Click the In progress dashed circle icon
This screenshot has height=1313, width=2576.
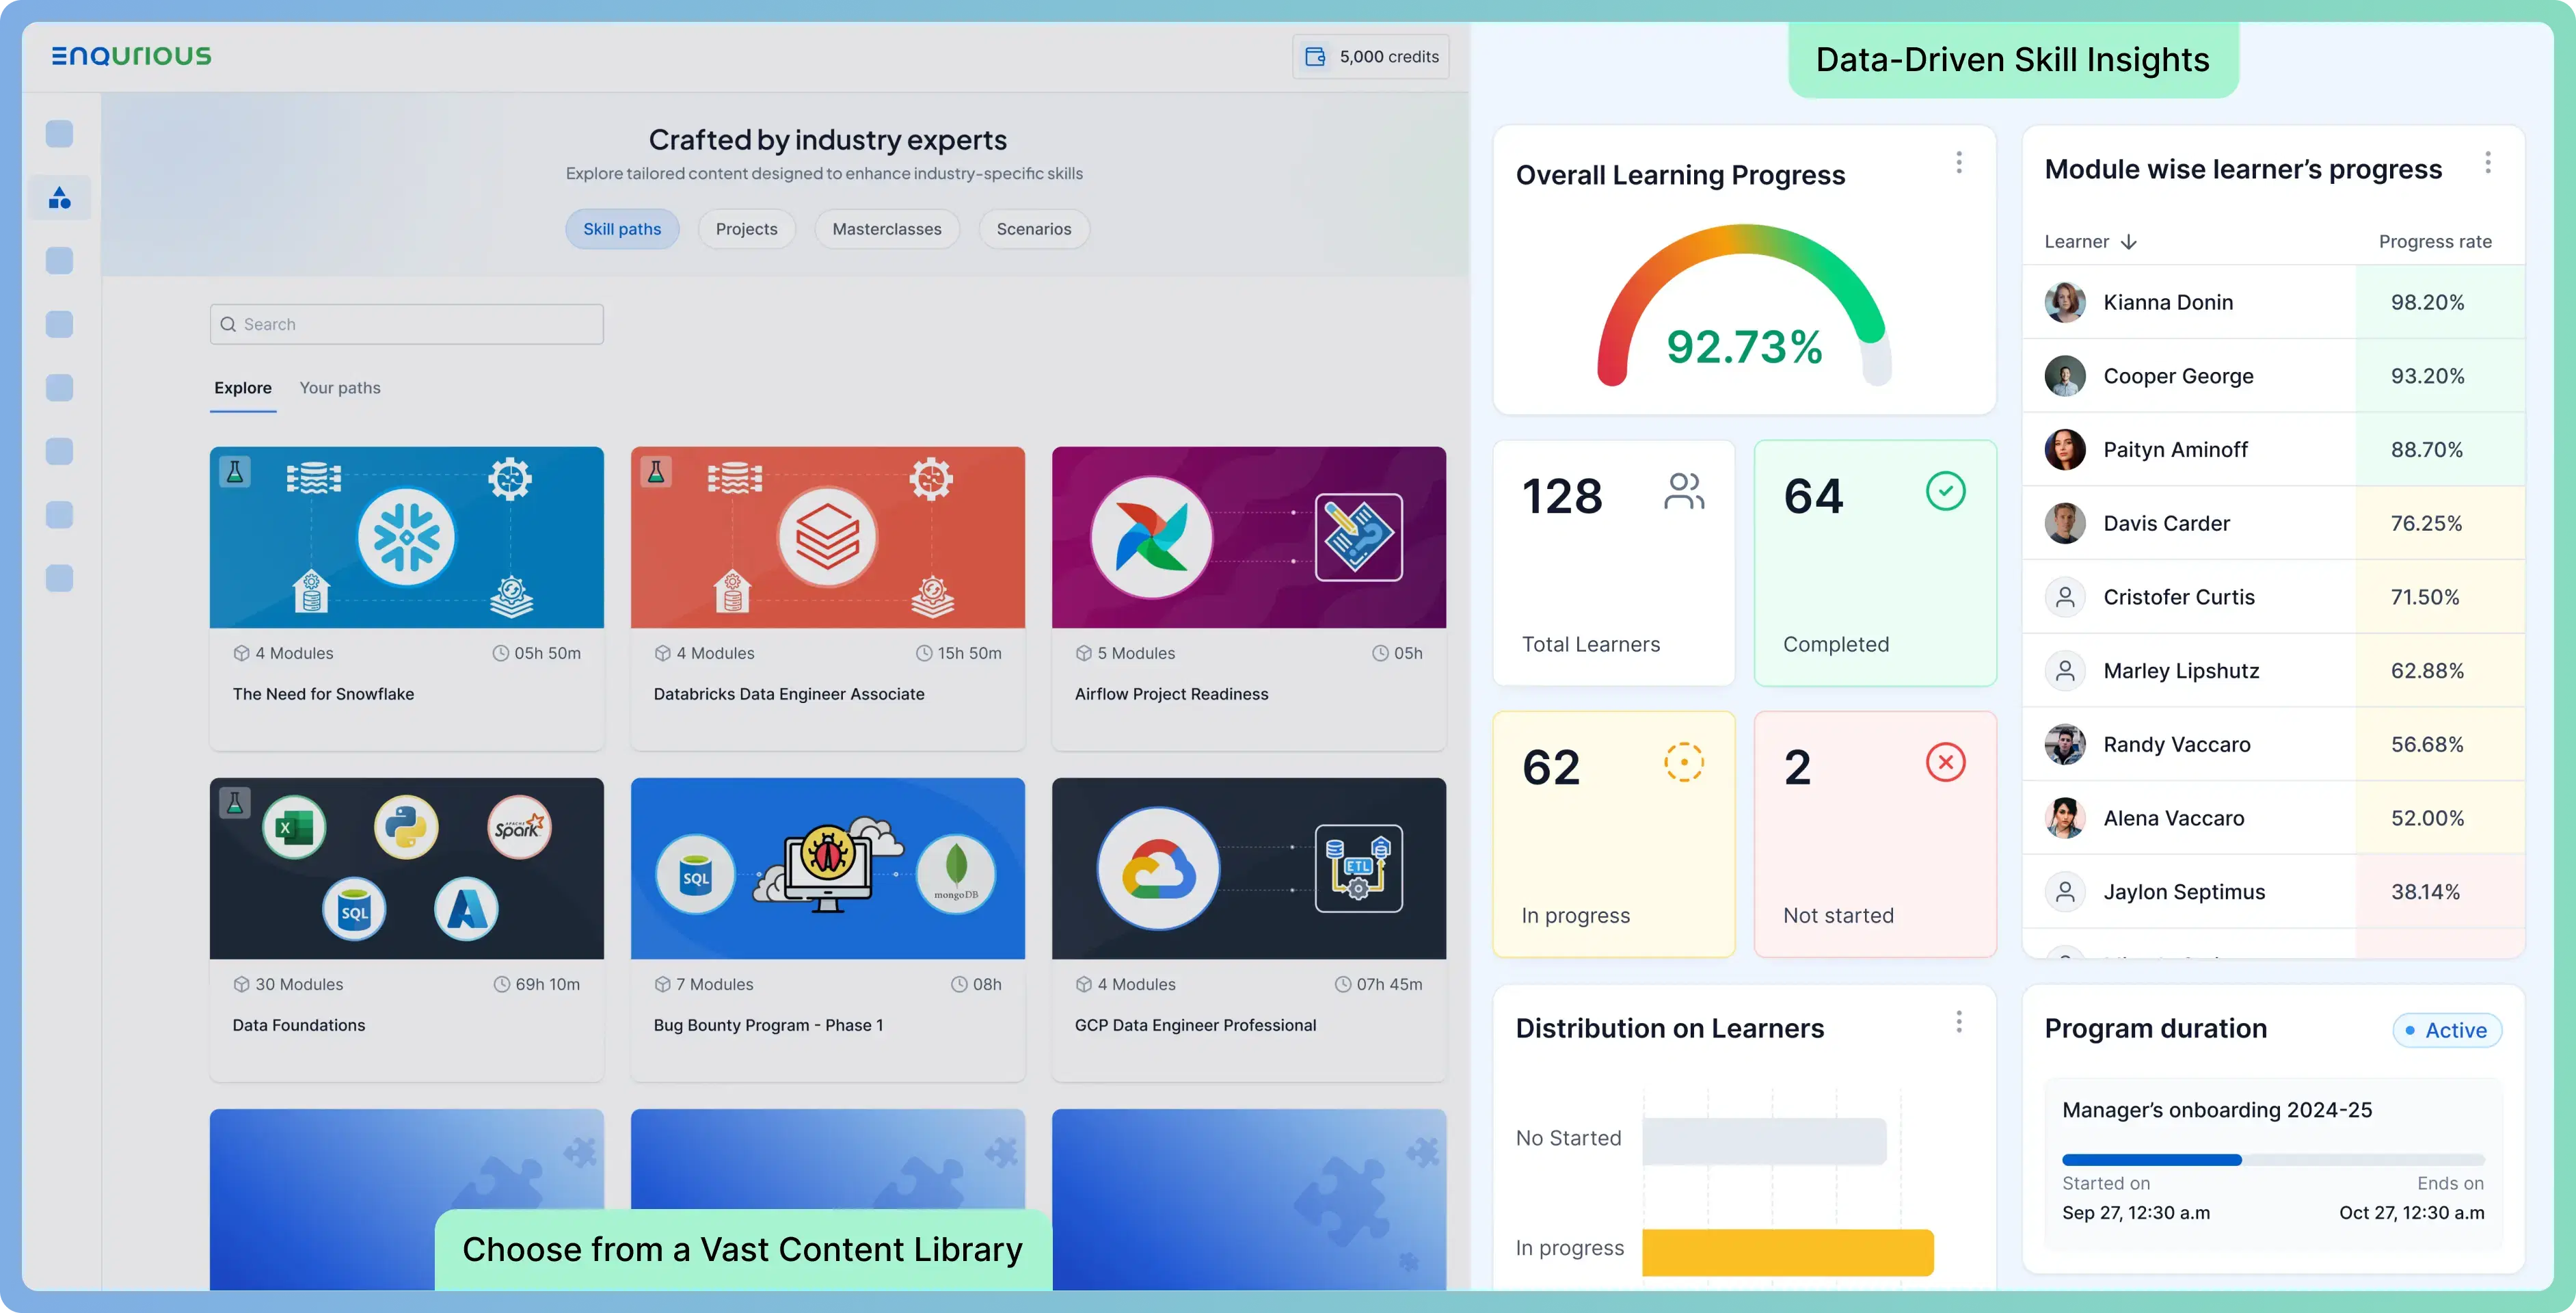[1684, 763]
